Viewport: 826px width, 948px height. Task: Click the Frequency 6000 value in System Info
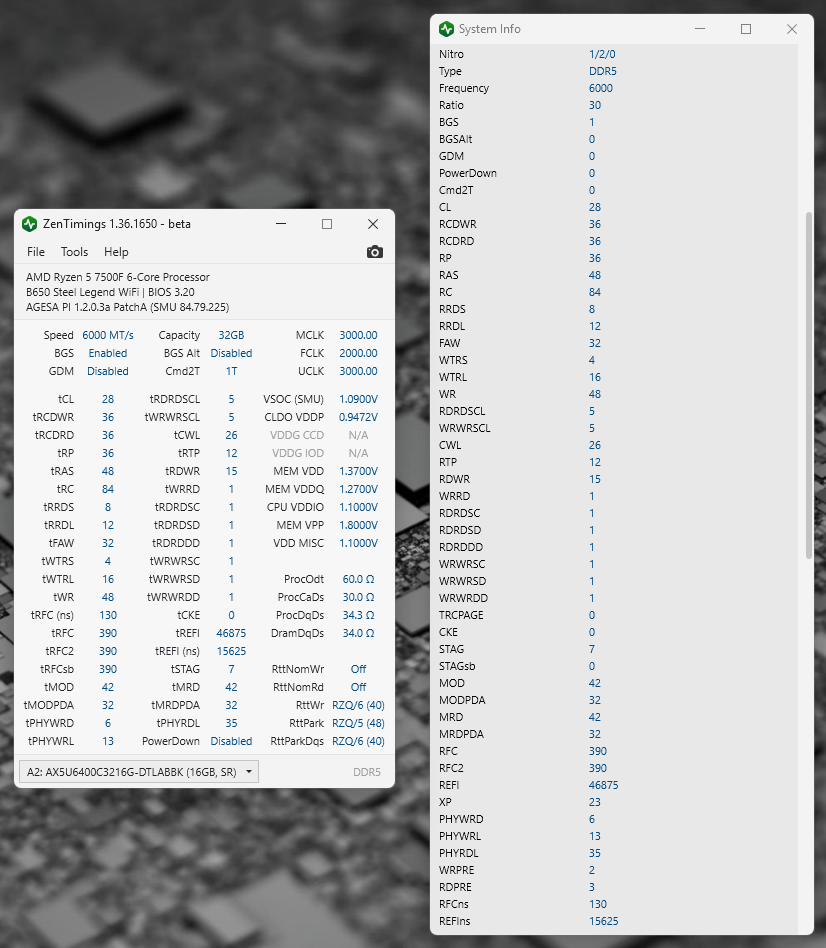point(600,88)
